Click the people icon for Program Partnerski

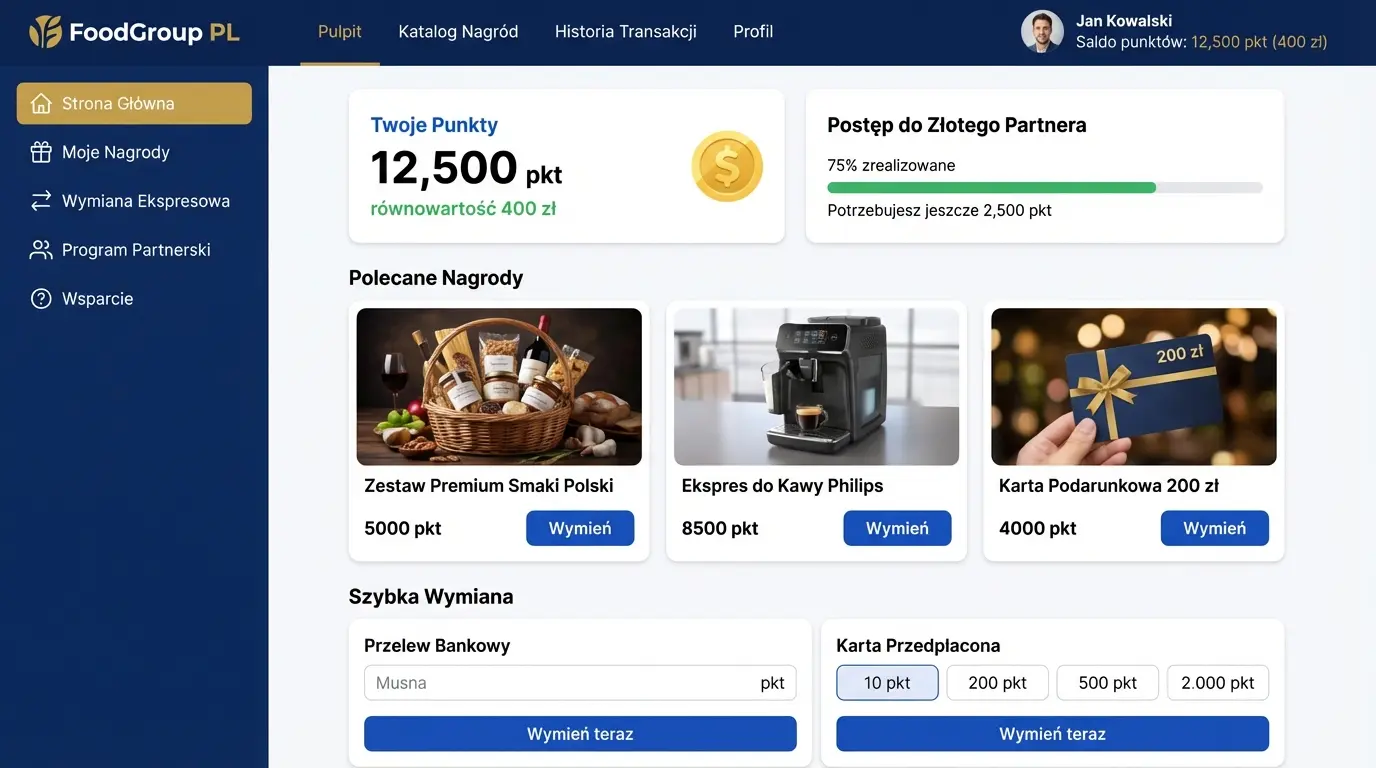(x=41, y=250)
